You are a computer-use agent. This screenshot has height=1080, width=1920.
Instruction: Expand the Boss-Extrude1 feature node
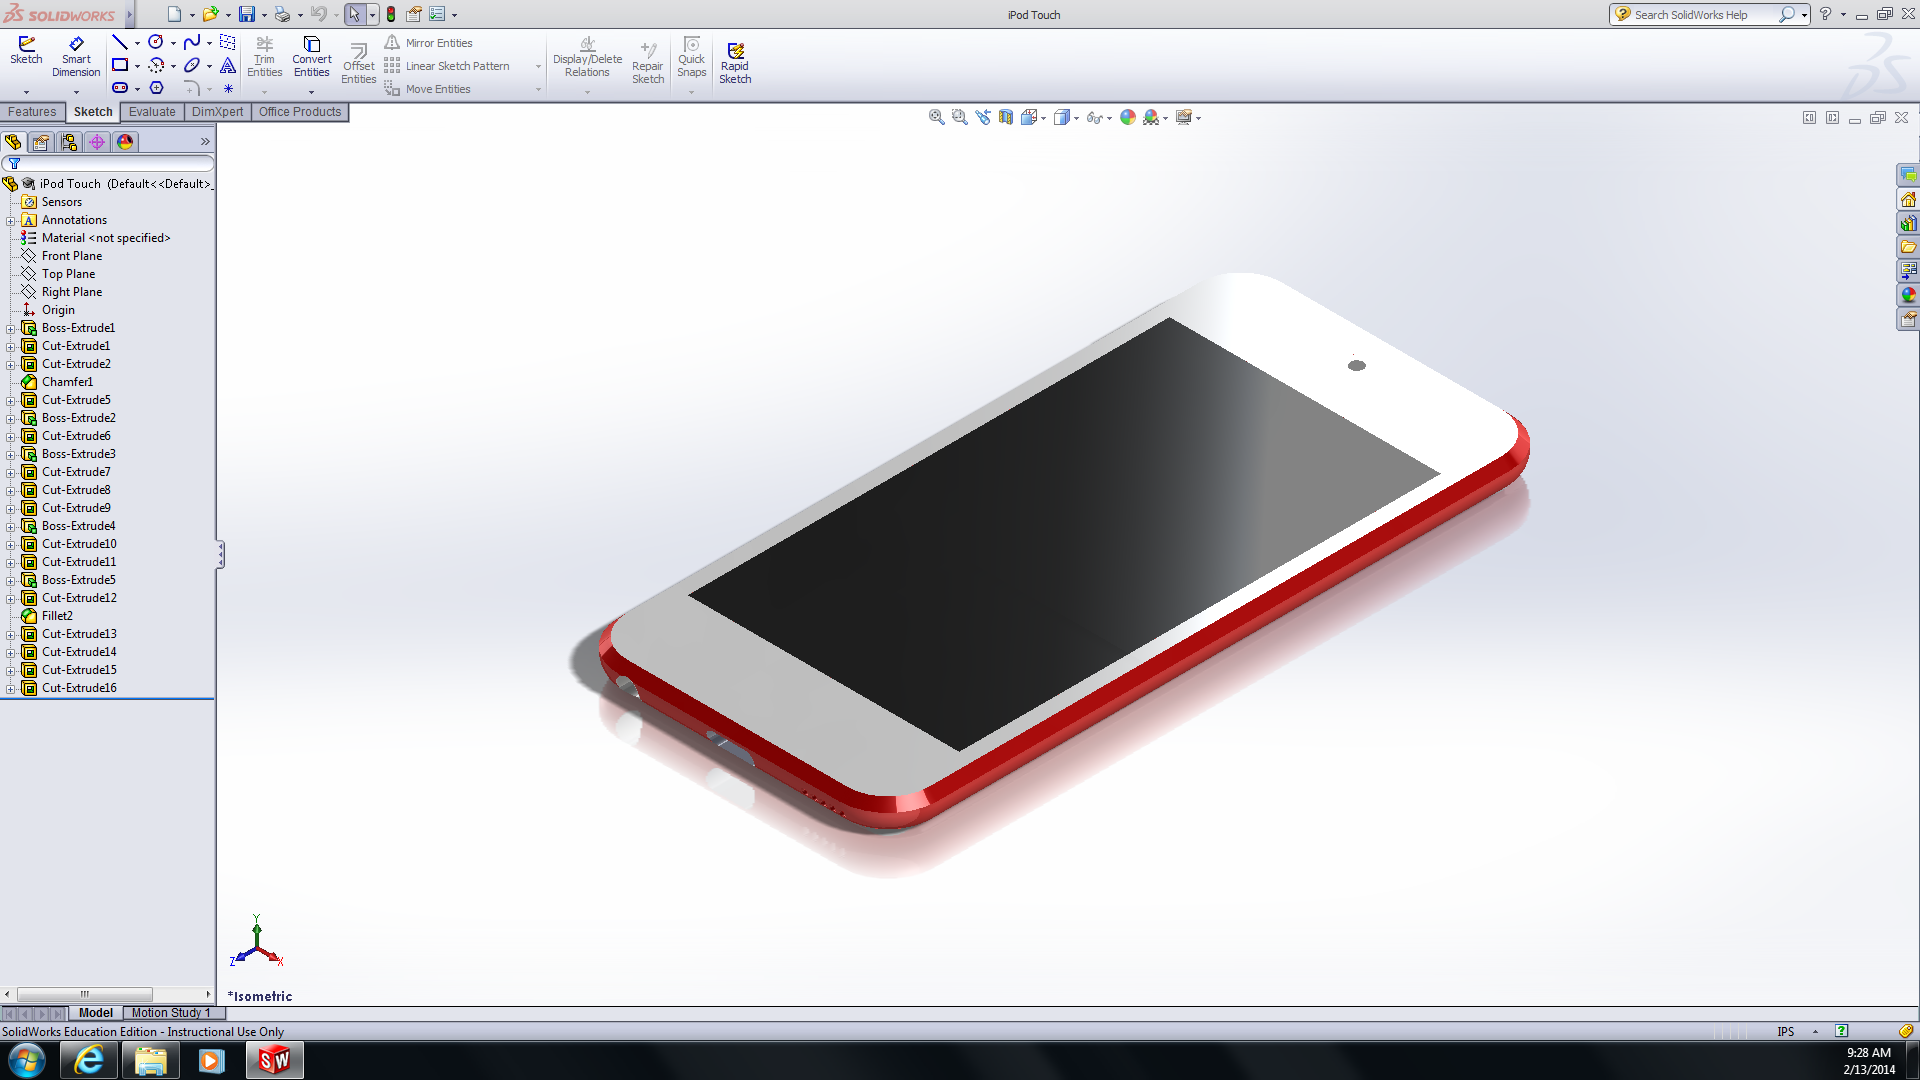[x=11, y=328]
